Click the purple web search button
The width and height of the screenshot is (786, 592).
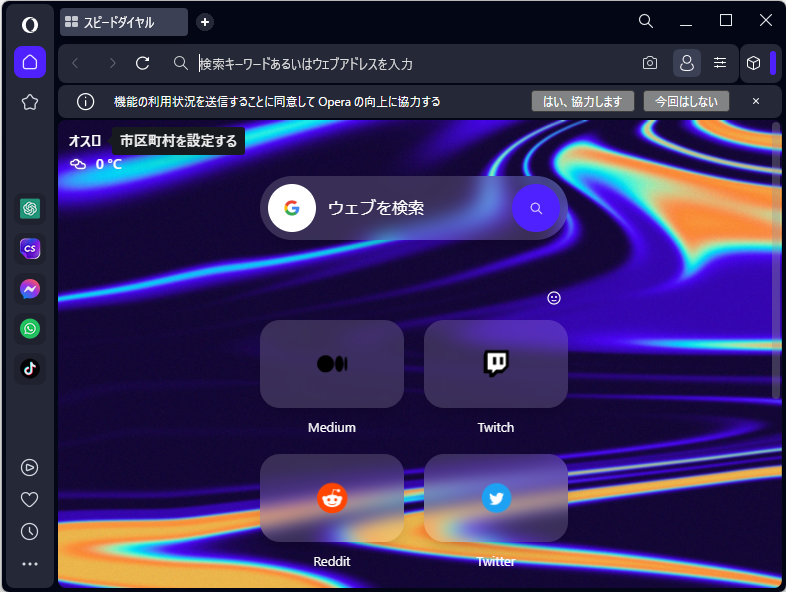pyautogui.click(x=536, y=208)
